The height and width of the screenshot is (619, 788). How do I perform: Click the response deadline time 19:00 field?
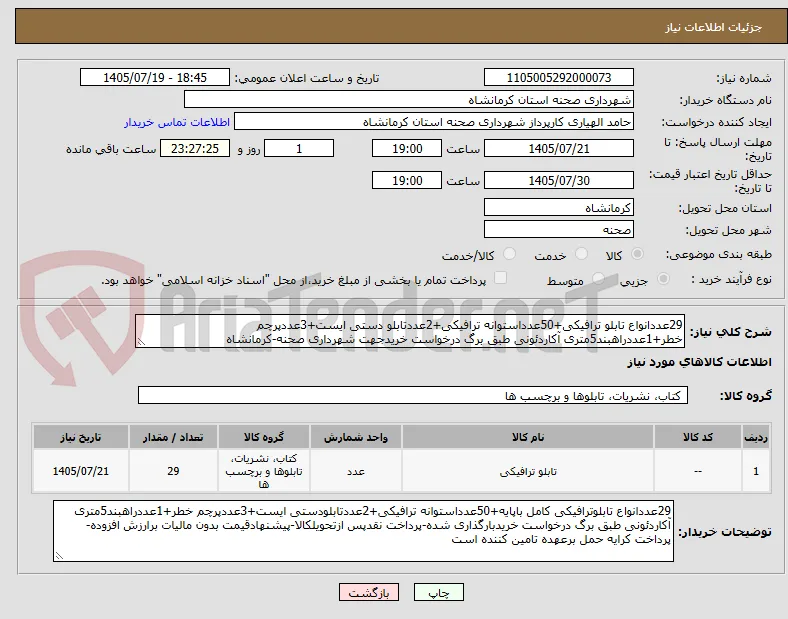point(407,149)
